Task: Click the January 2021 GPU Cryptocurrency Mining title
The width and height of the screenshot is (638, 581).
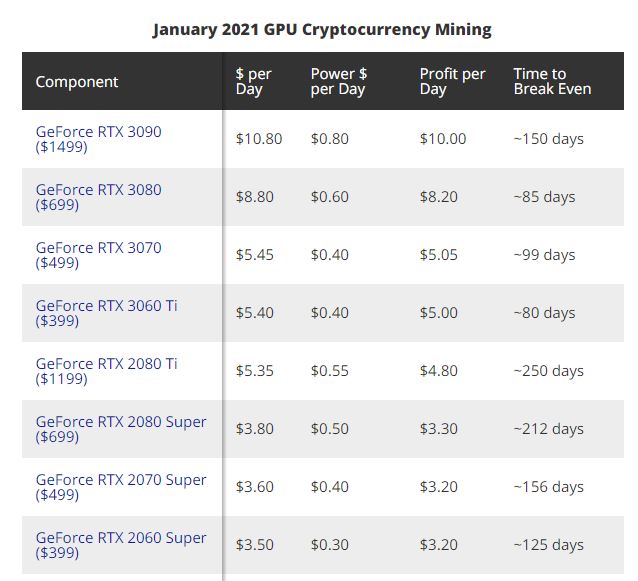Action: (x=322, y=30)
